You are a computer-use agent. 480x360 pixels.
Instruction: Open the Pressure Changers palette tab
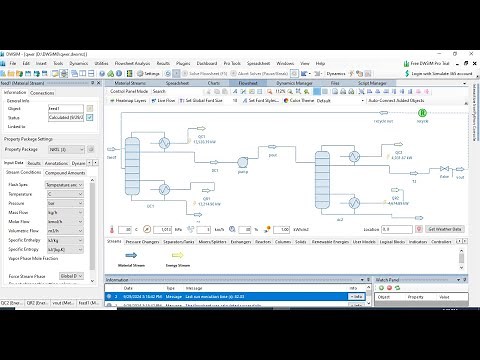tap(142, 242)
